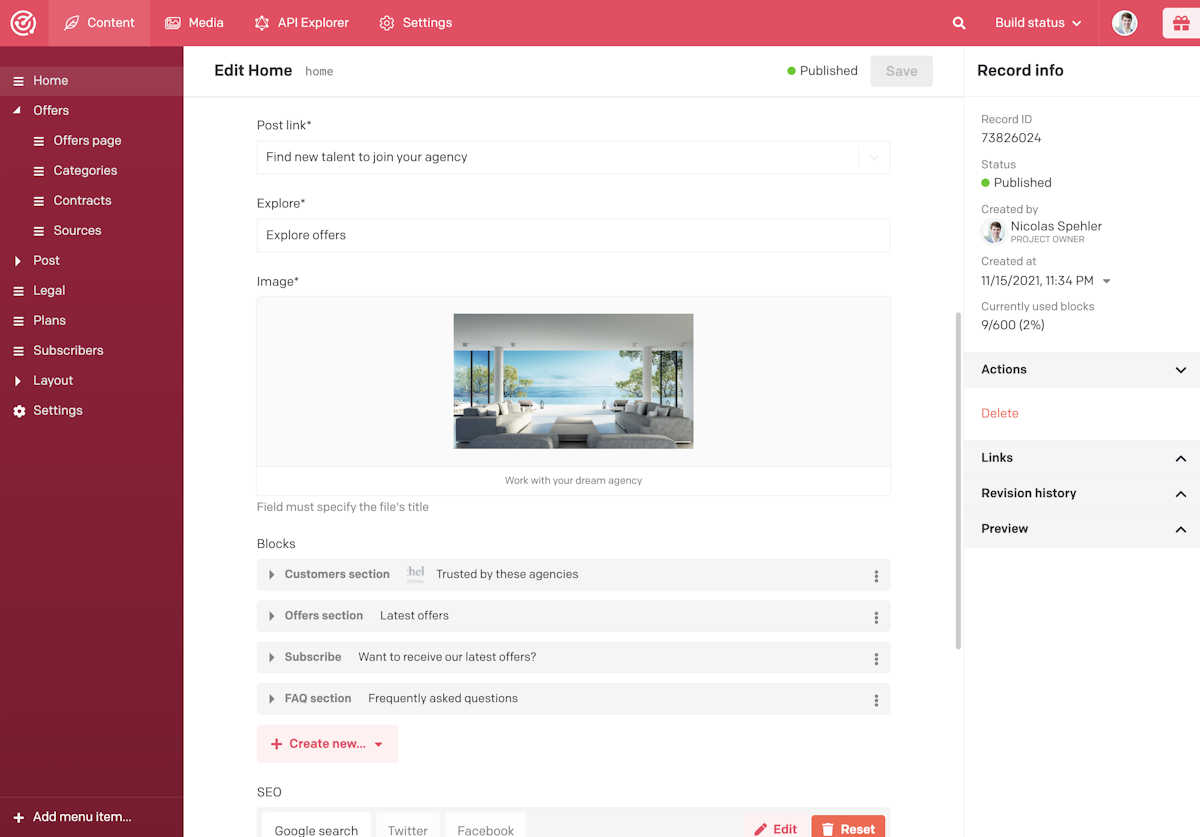1200x837 pixels.
Task: Expand the Customers section block
Action: click(271, 574)
